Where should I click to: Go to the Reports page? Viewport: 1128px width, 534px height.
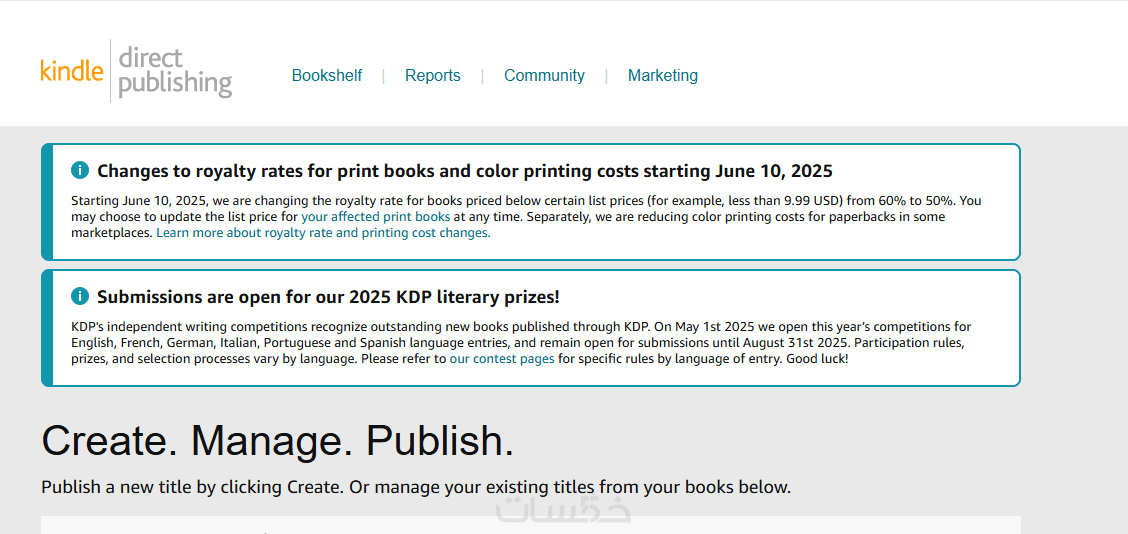click(432, 76)
